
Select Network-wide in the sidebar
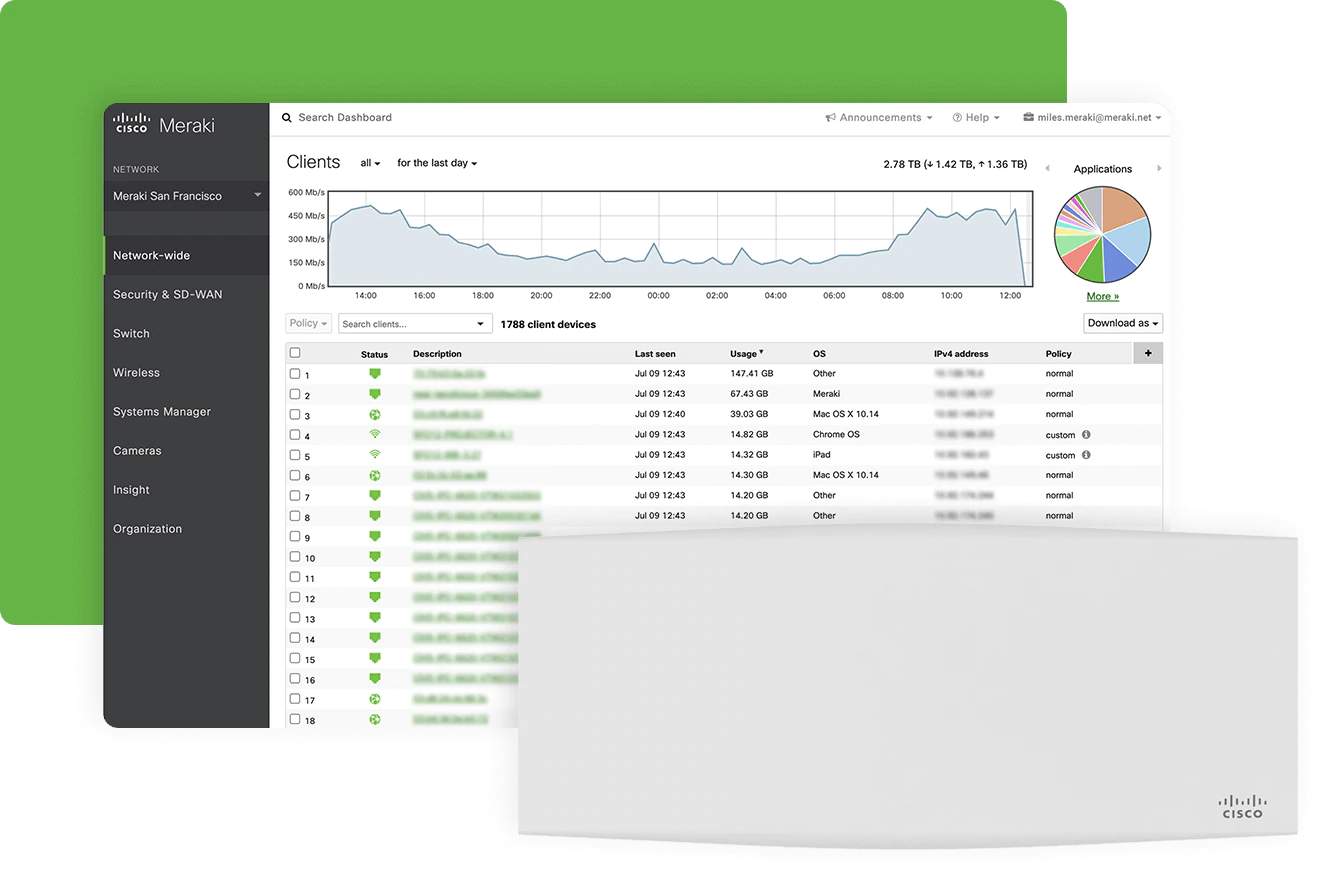(187, 255)
